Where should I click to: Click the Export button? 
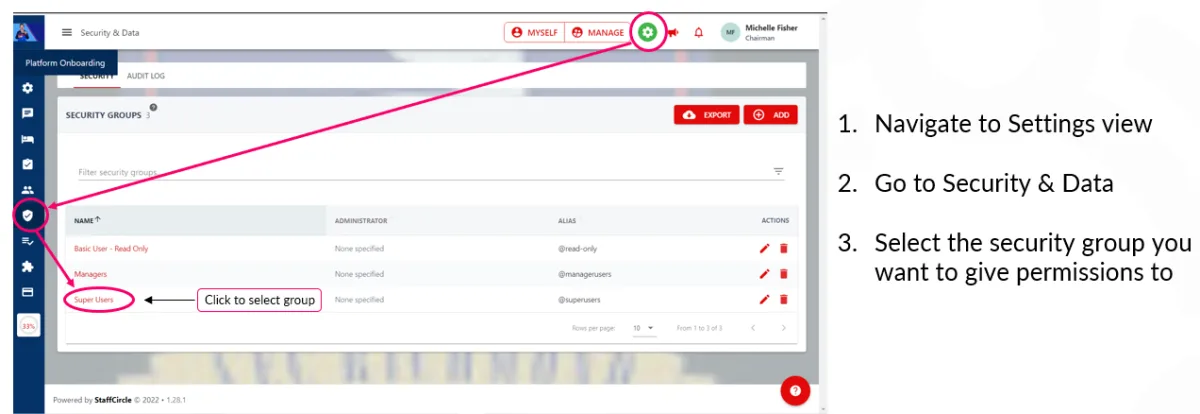pyautogui.click(x=707, y=115)
